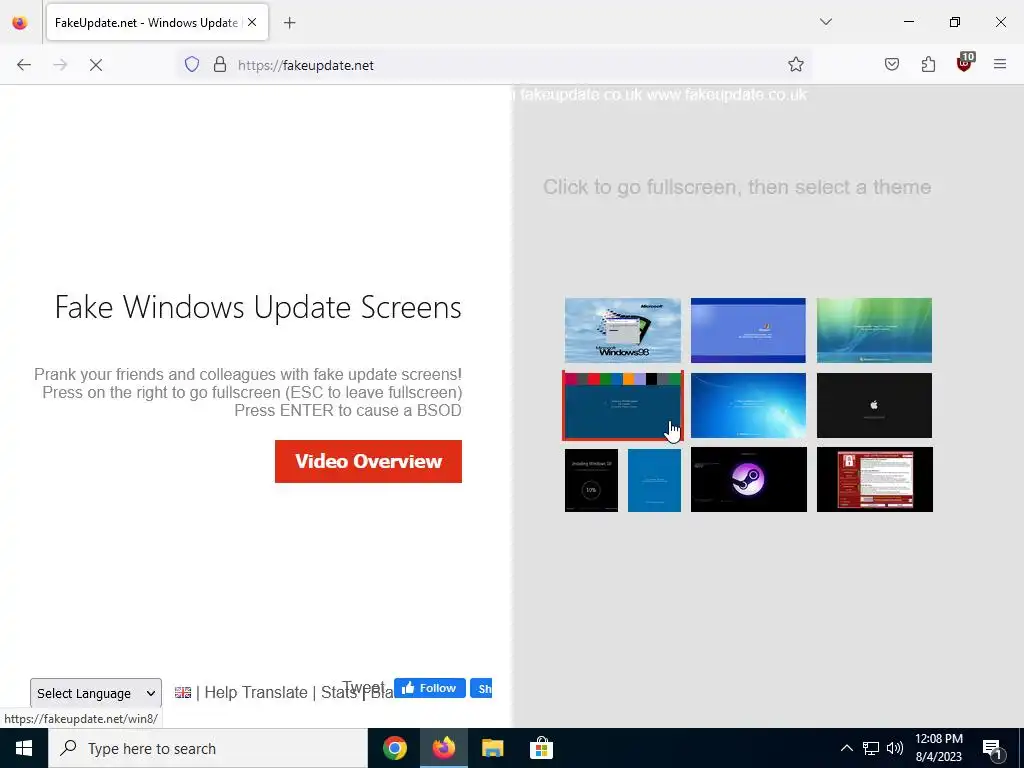Open network status in system tray
1024x768 pixels.
[871, 748]
